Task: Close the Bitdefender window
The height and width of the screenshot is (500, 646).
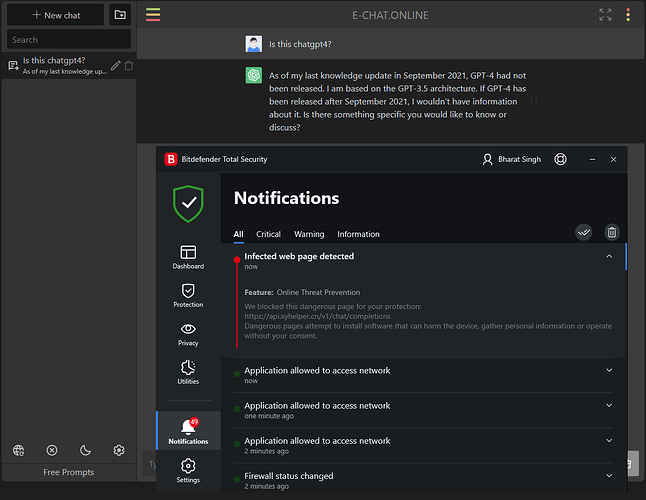Action: point(613,159)
